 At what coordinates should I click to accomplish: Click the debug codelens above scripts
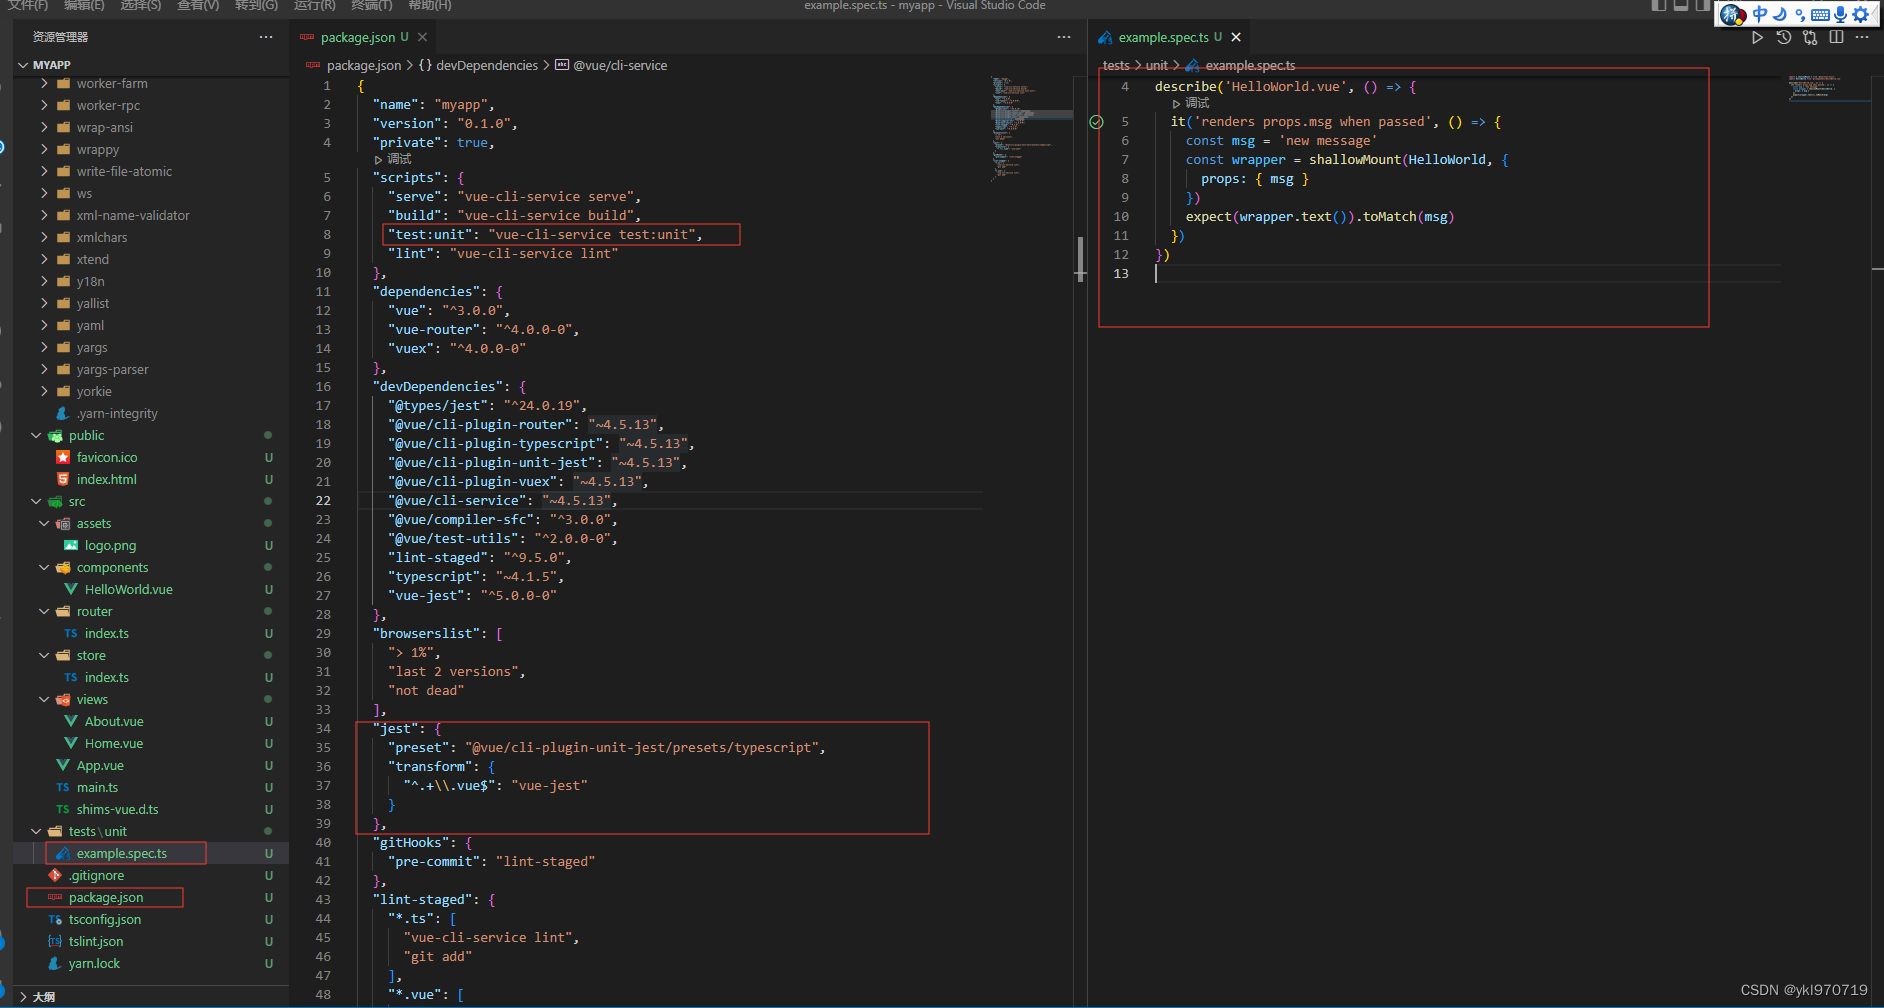pyautogui.click(x=393, y=159)
